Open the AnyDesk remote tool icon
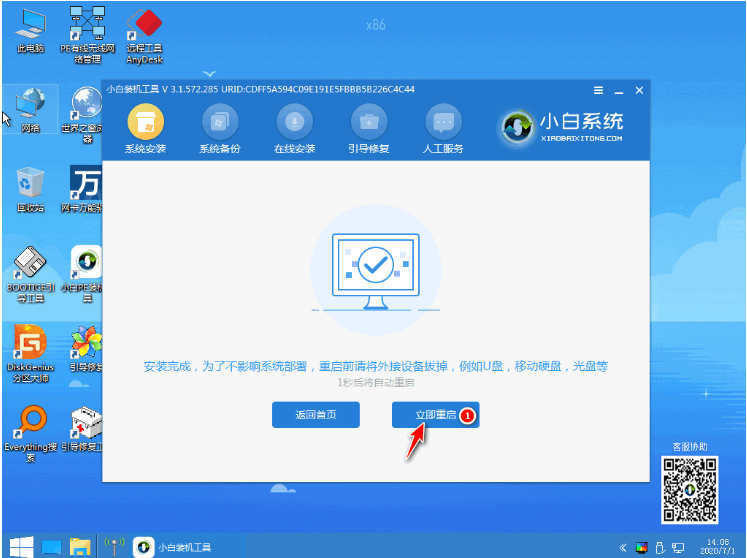 [144, 36]
